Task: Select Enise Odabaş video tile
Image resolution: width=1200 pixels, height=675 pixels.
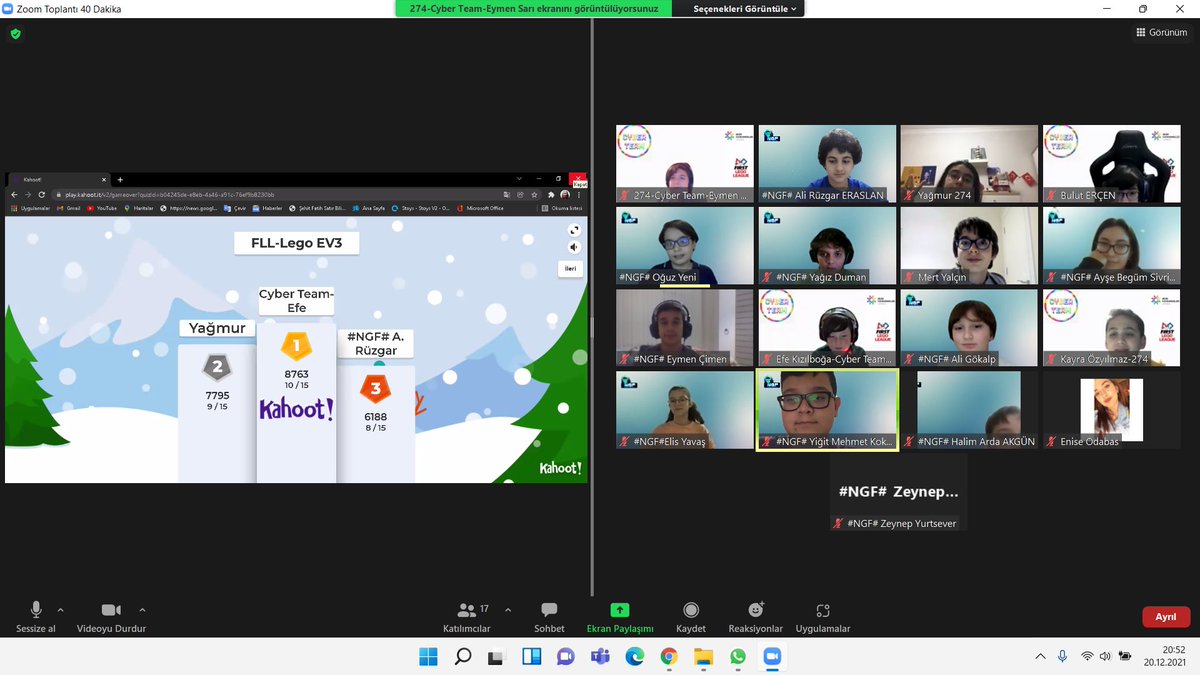Action: [1111, 410]
